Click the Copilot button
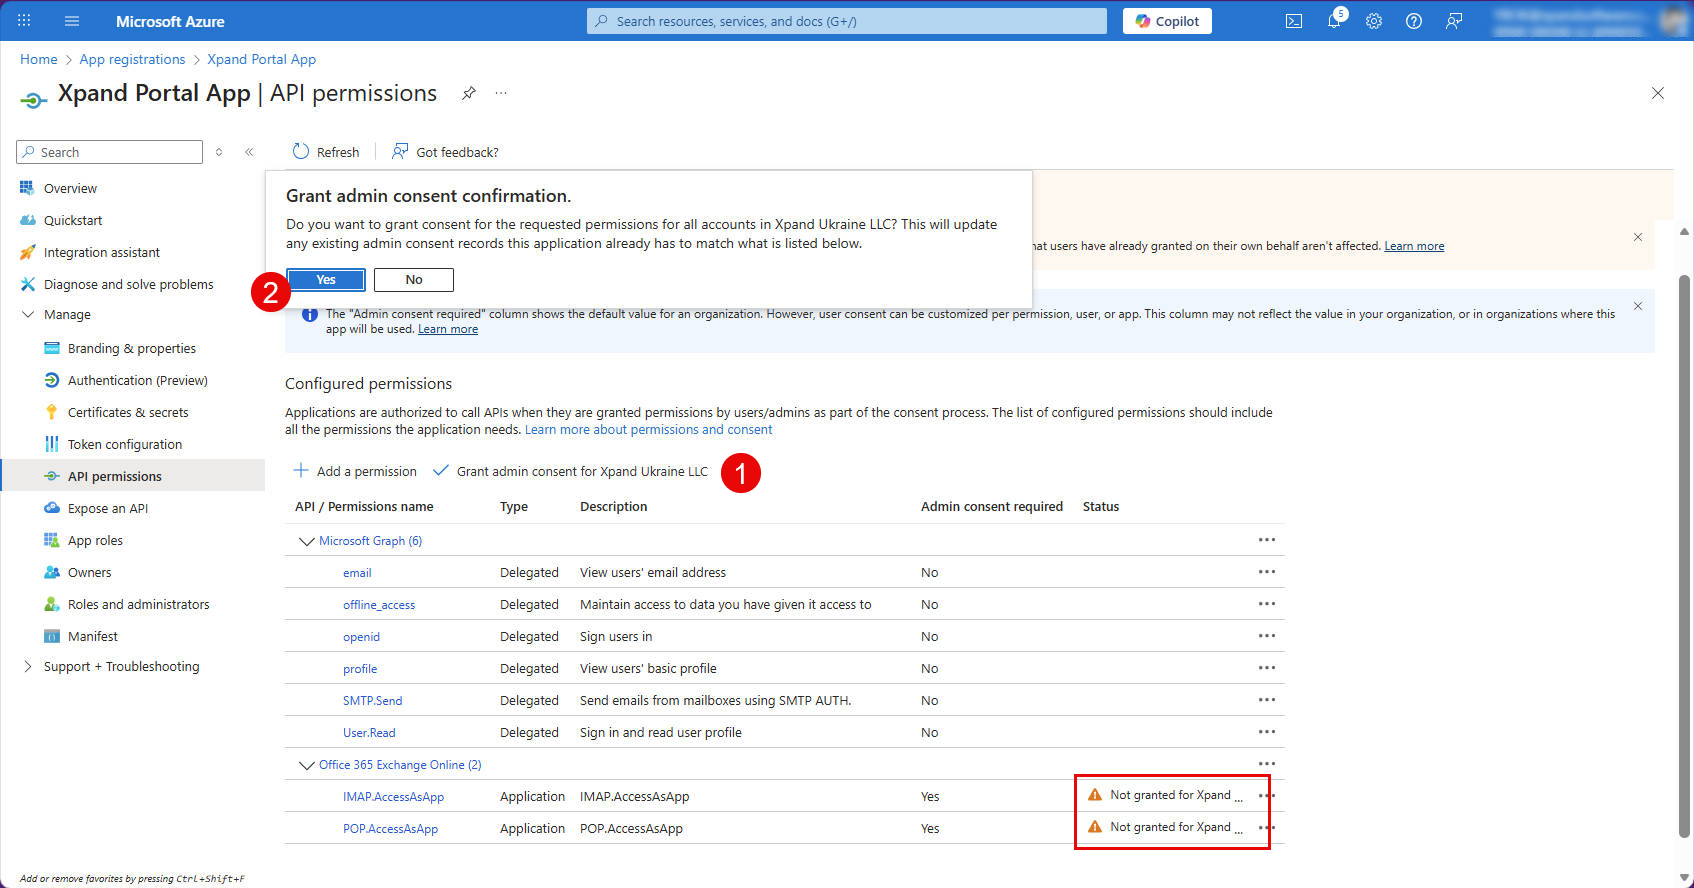This screenshot has height=888, width=1694. tap(1167, 21)
